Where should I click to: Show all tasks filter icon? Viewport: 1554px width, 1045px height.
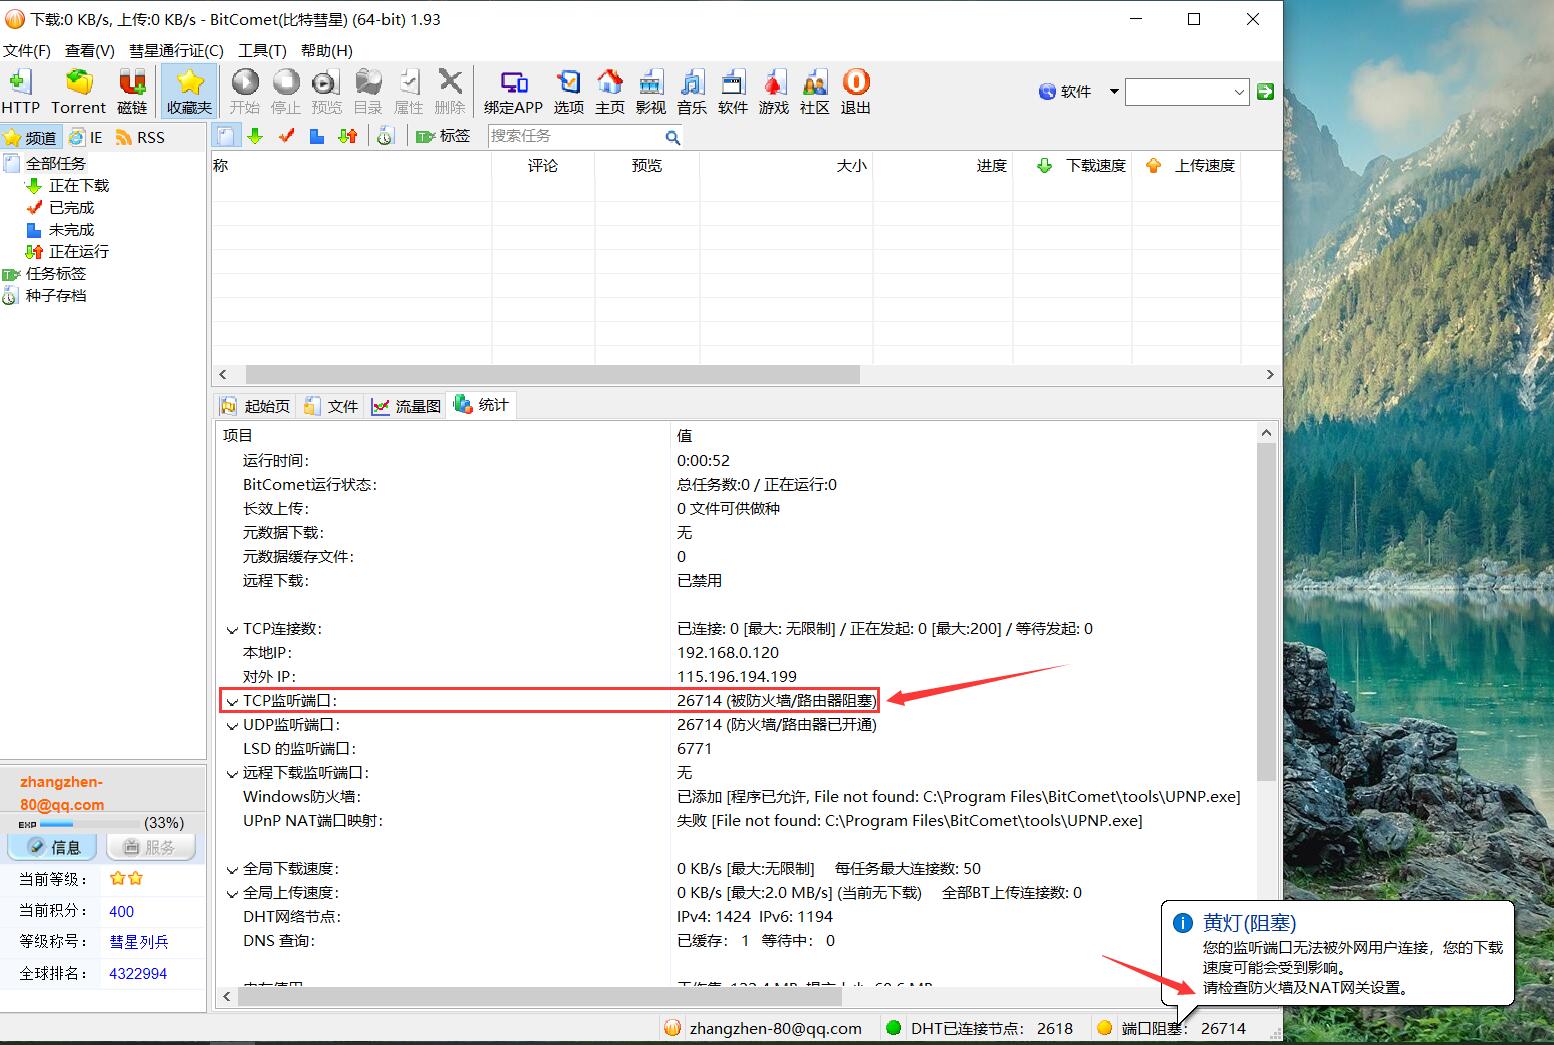pos(226,136)
